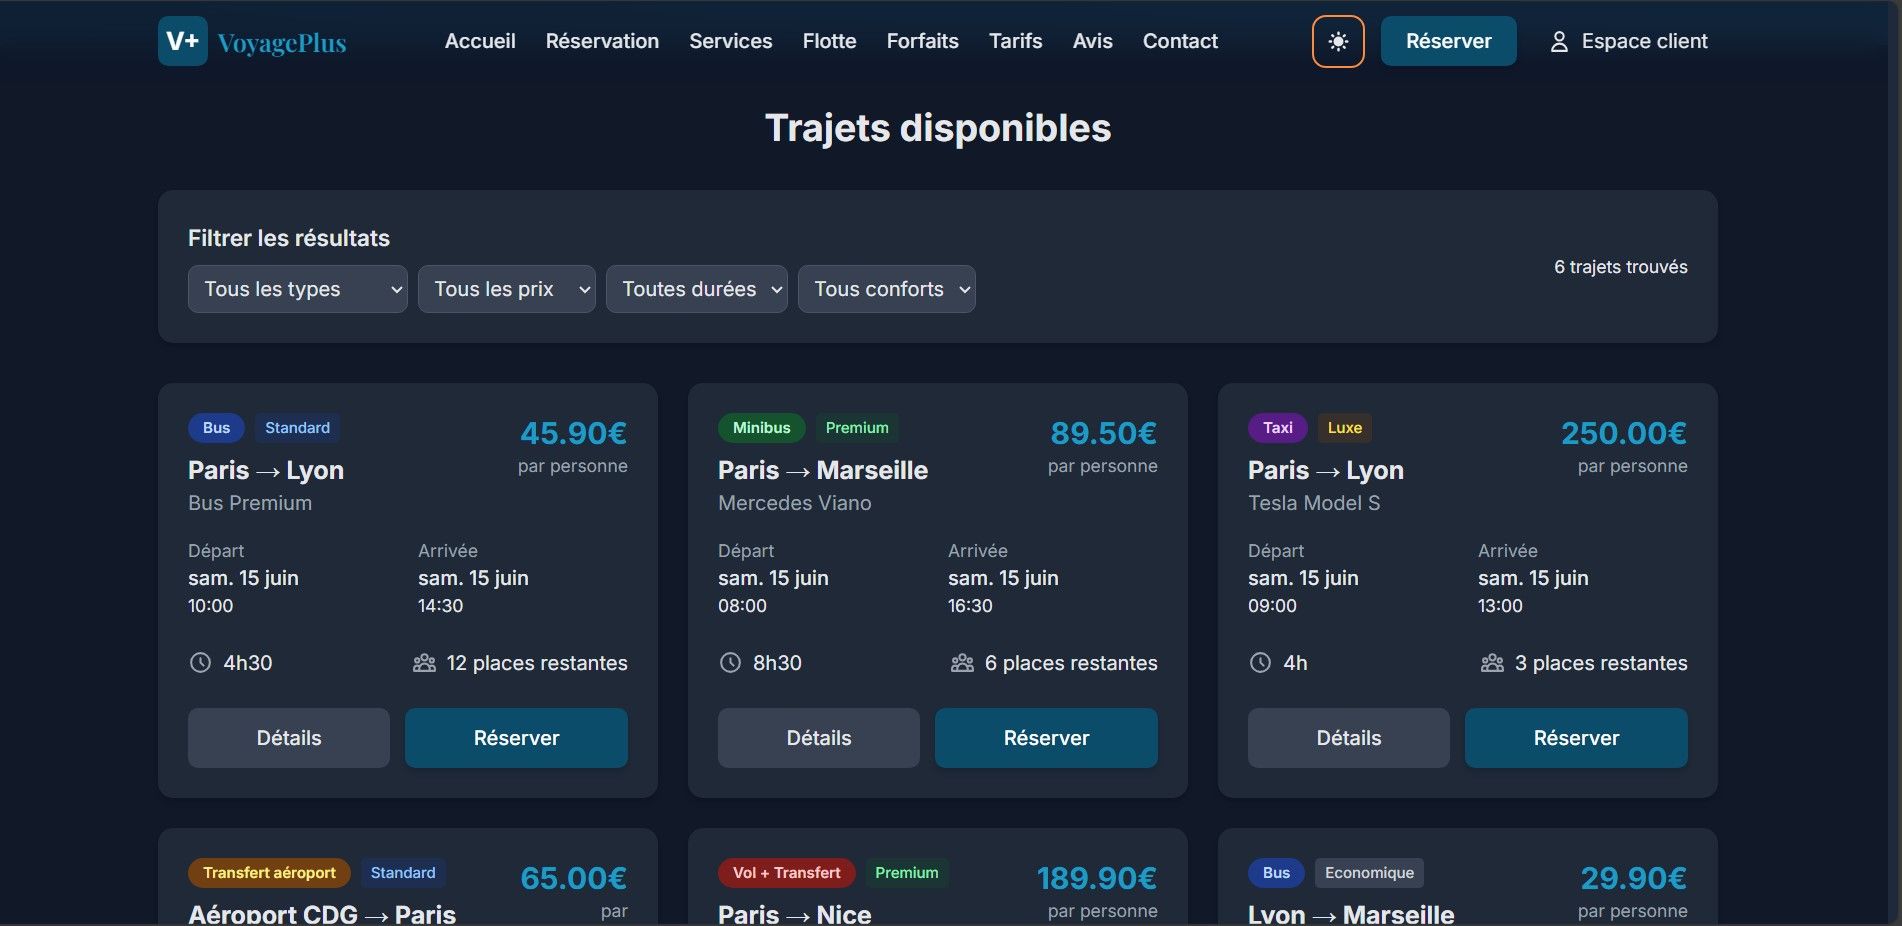Open the Flotte page
Viewport: 1902px width, 926px height.
(830, 41)
